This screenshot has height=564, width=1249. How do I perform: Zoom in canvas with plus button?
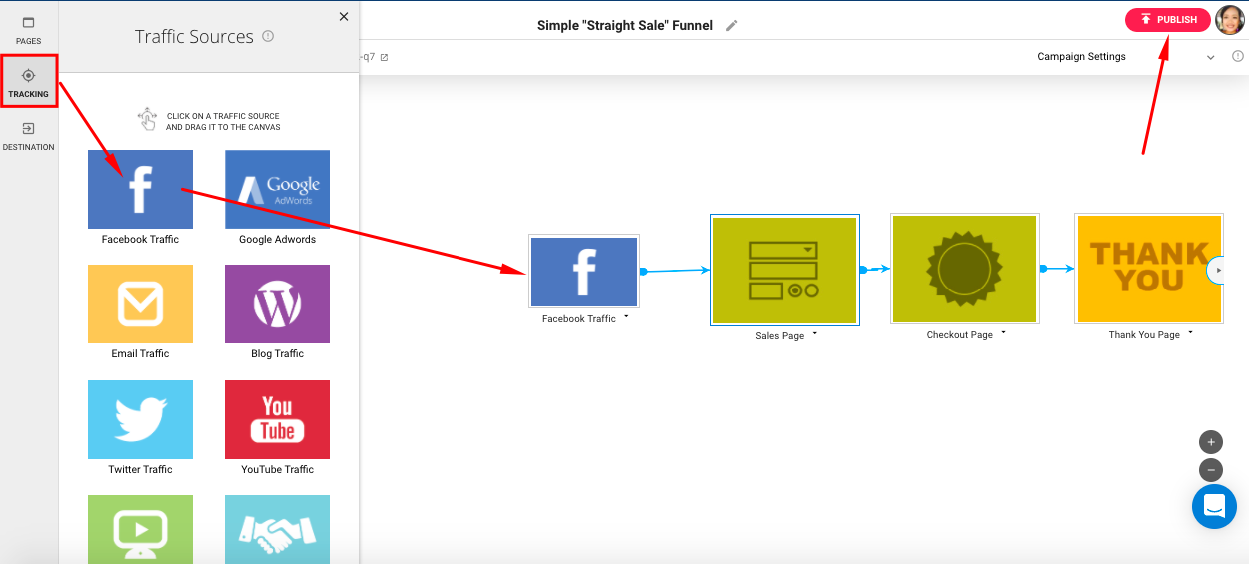pyautogui.click(x=1211, y=441)
